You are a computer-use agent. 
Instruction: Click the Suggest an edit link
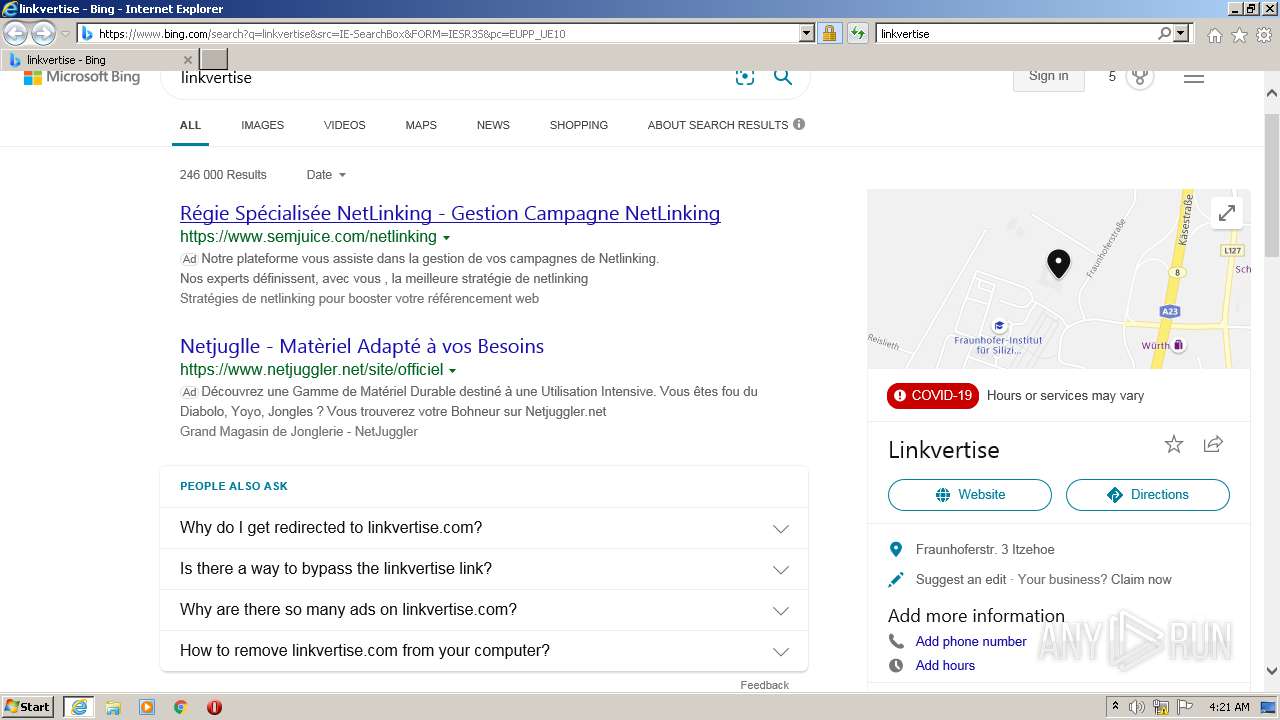[x=961, y=579]
